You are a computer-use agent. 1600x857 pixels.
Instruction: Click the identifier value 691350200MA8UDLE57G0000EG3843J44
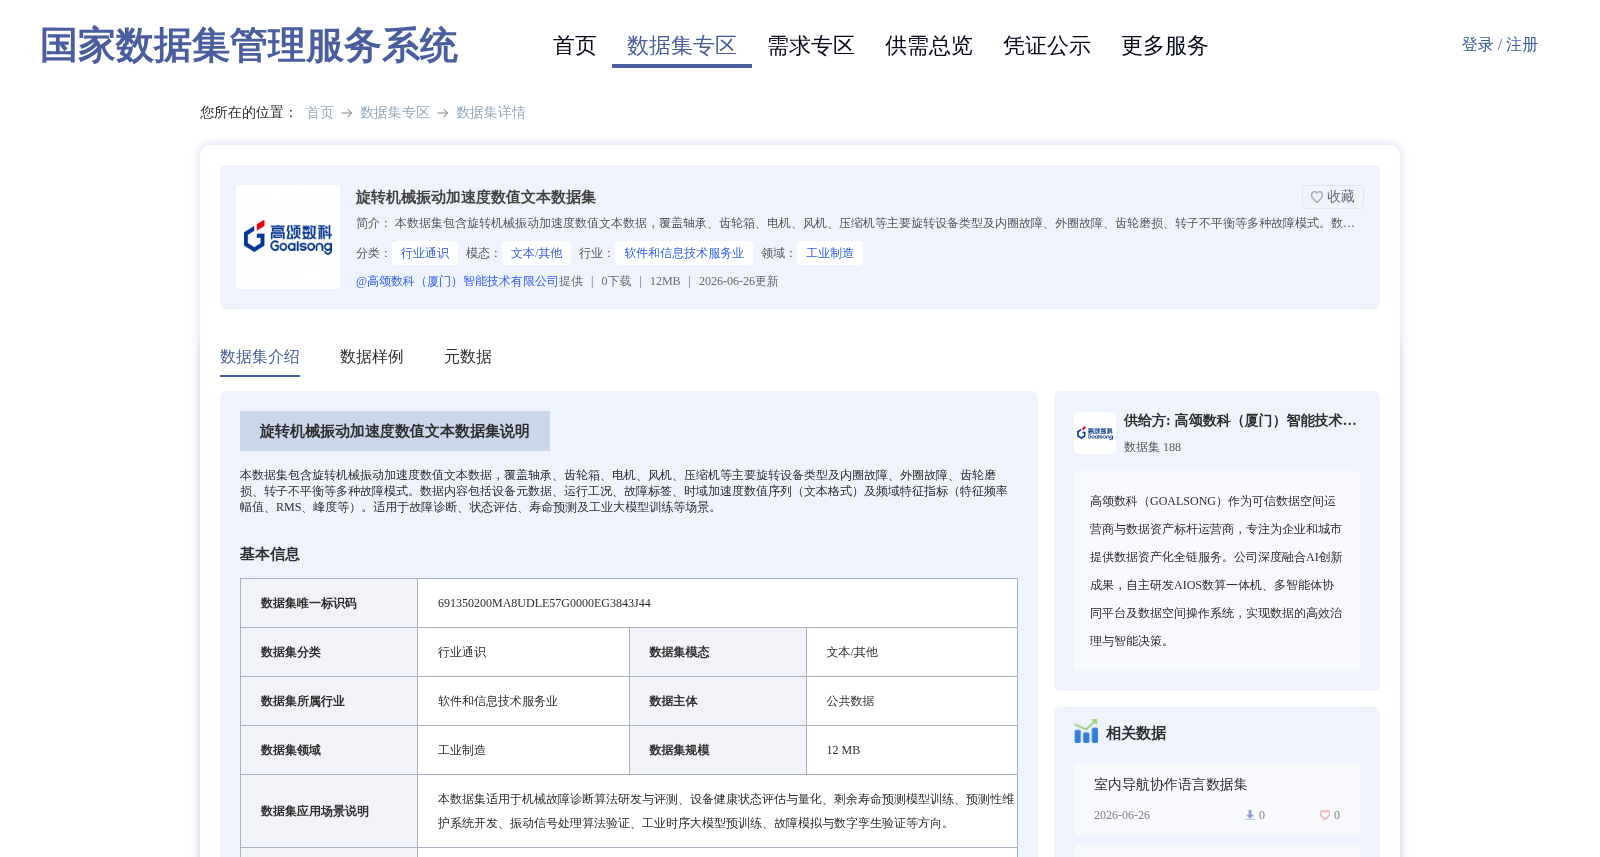pyautogui.click(x=544, y=603)
